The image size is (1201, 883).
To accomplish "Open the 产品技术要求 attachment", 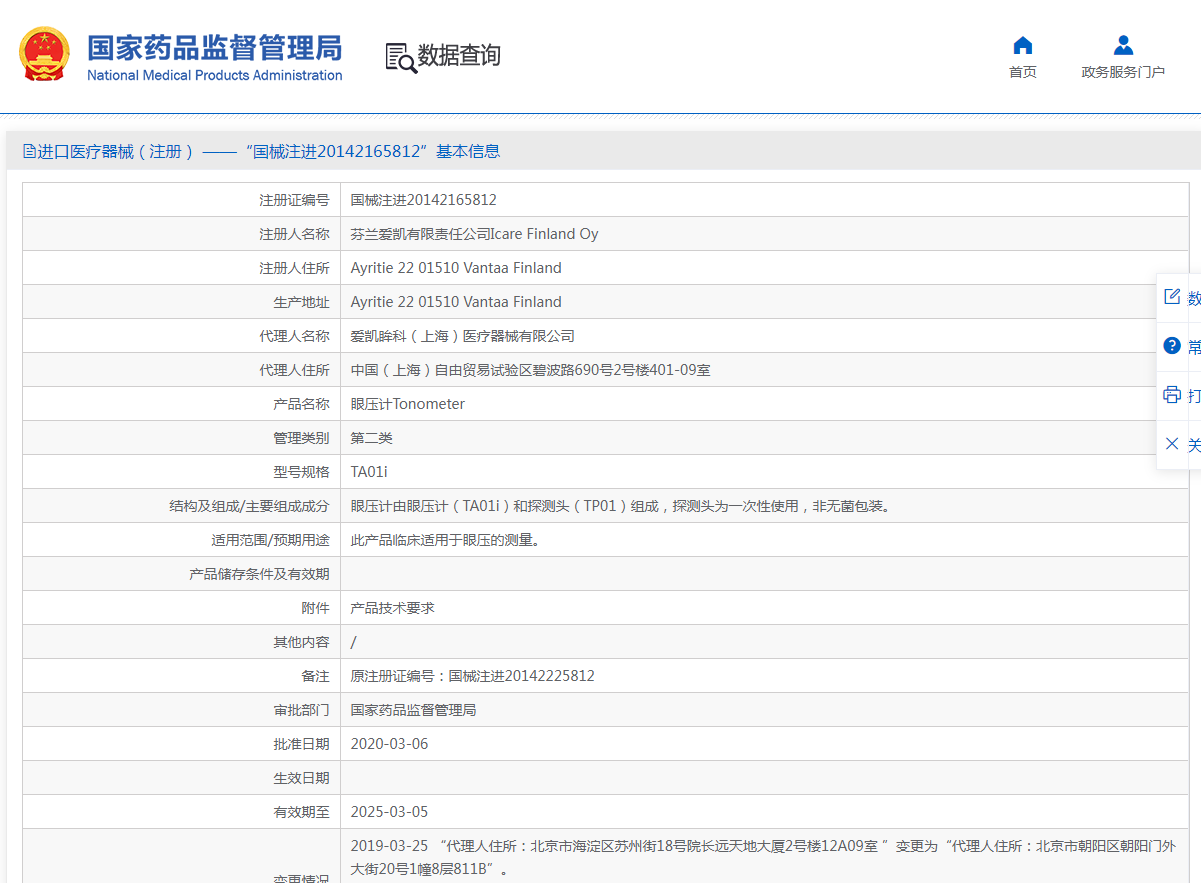I will click(x=392, y=608).
